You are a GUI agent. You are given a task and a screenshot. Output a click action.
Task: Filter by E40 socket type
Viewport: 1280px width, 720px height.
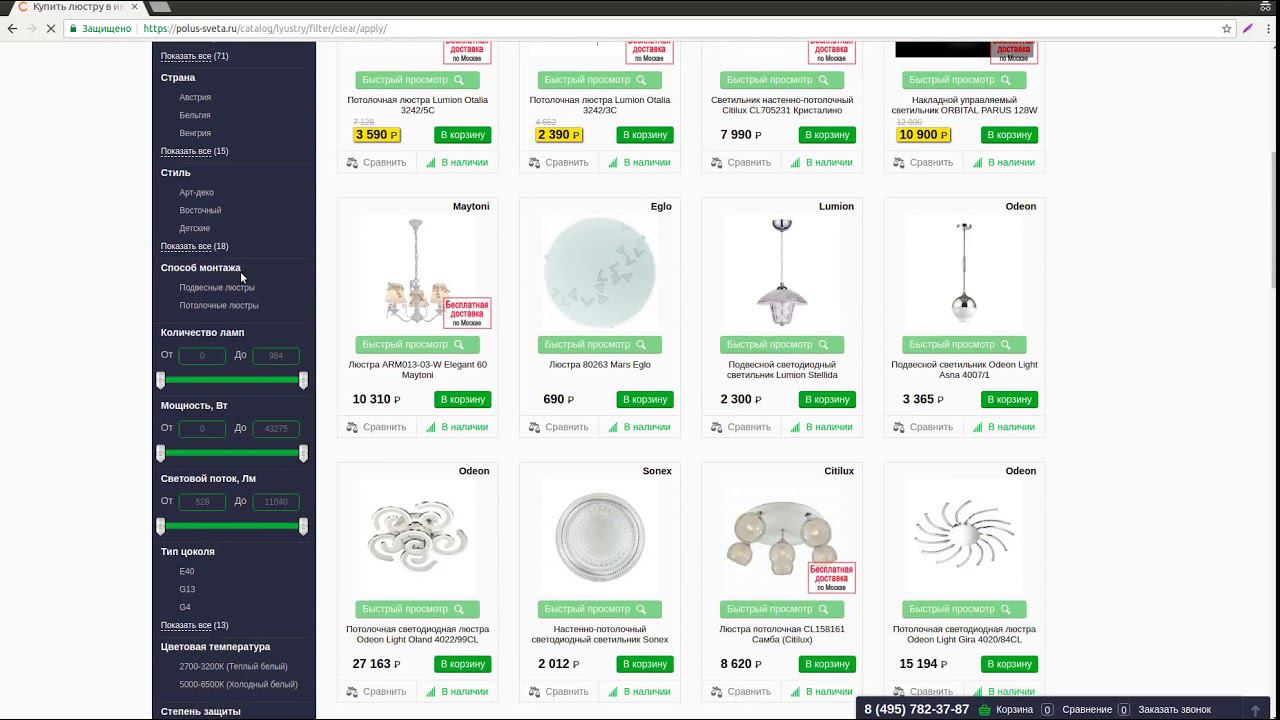(187, 571)
